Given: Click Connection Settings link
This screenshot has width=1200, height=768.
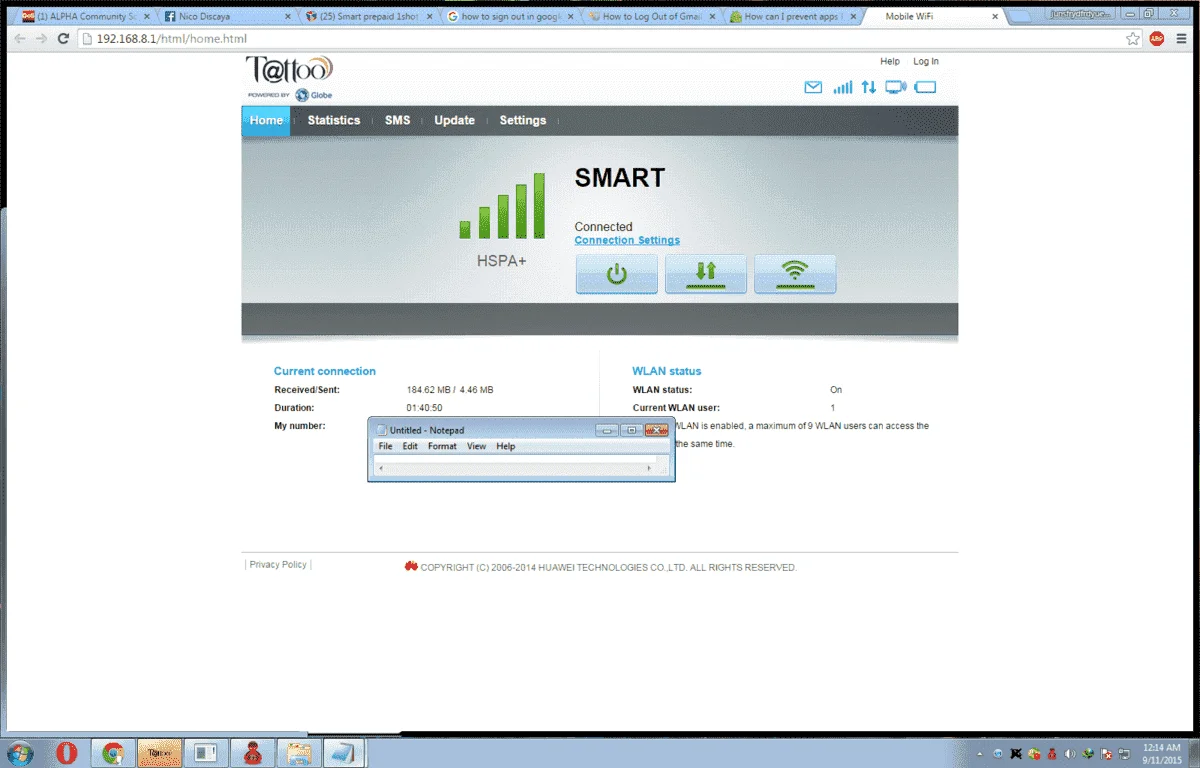Looking at the screenshot, I should click(x=627, y=240).
